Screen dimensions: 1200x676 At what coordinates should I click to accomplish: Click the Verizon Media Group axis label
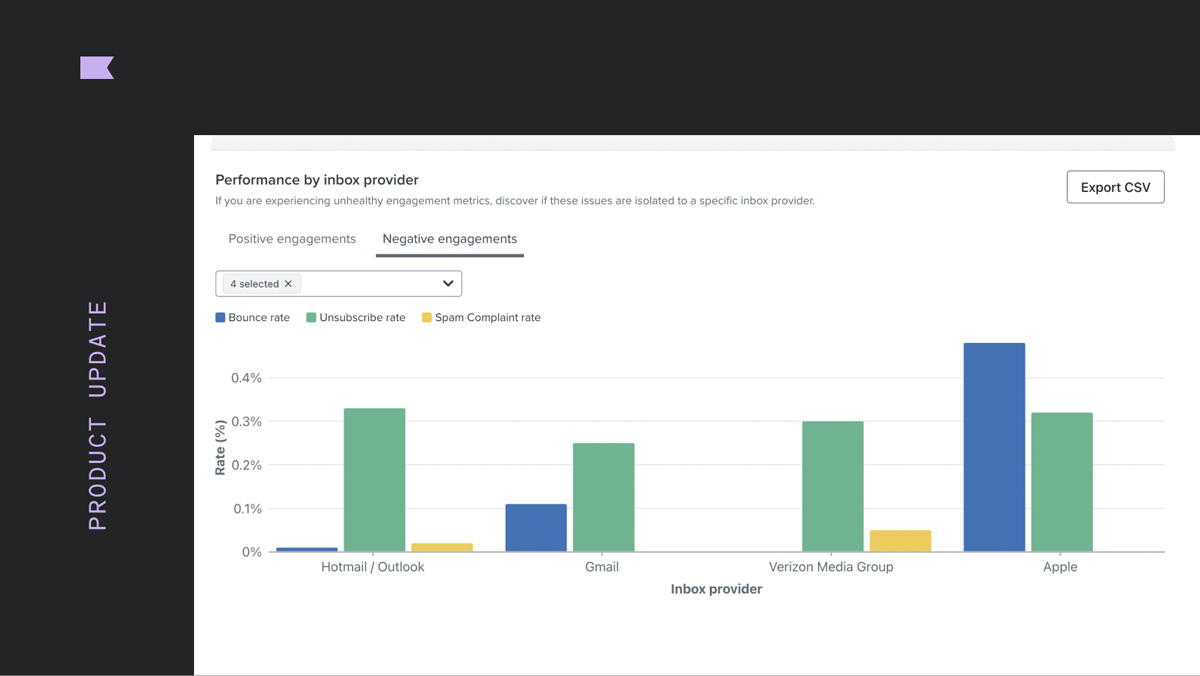831,567
